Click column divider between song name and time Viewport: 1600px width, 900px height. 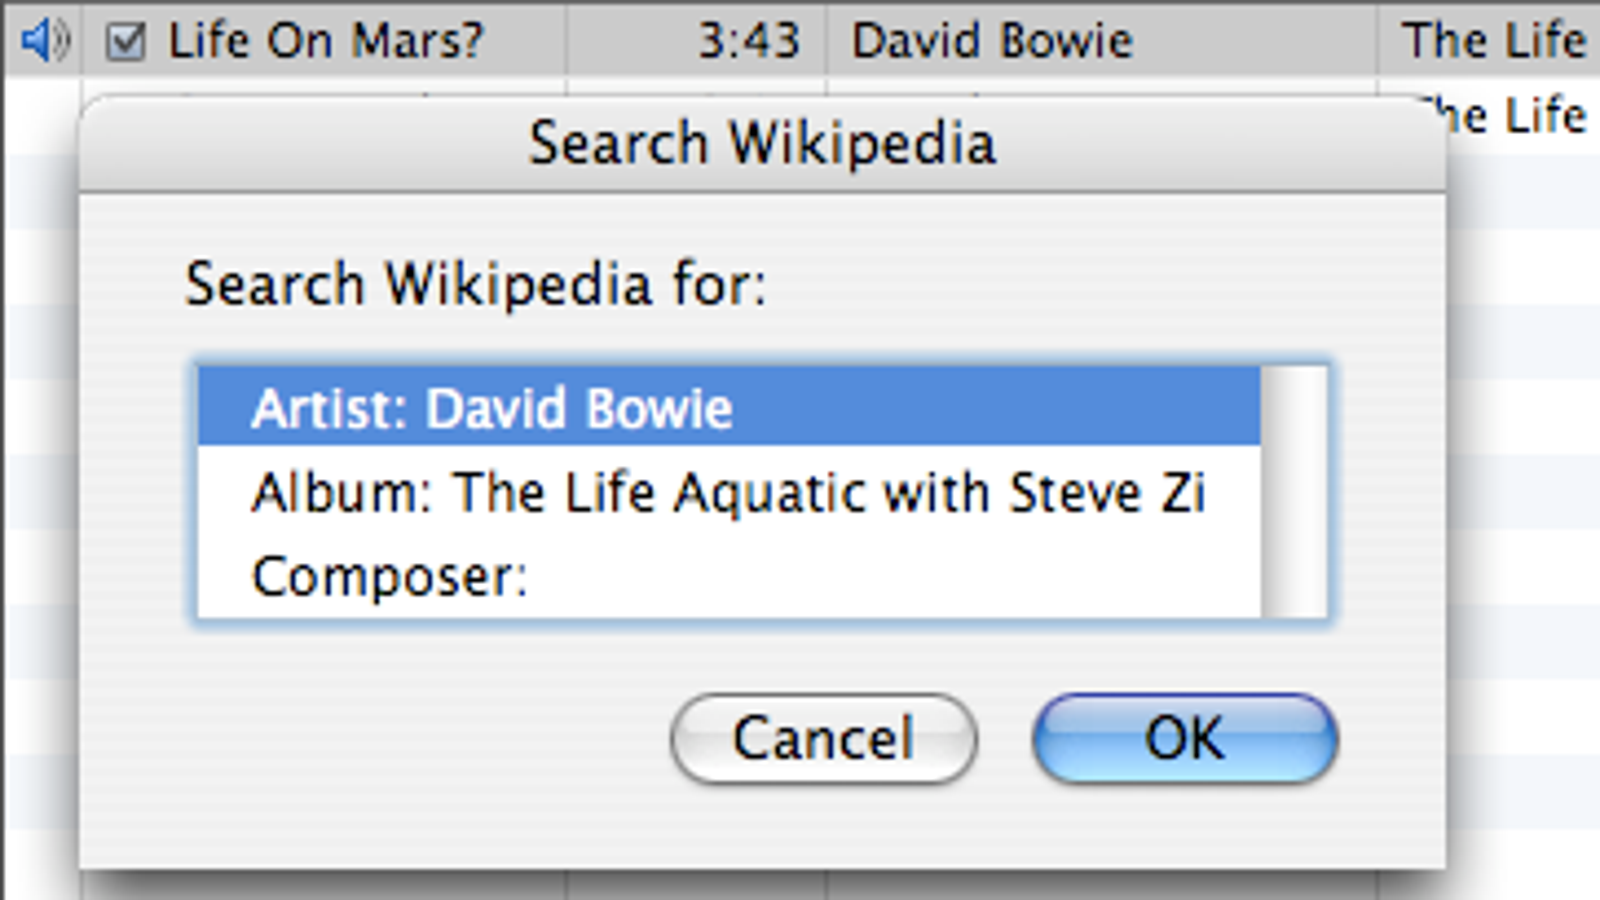567,40
